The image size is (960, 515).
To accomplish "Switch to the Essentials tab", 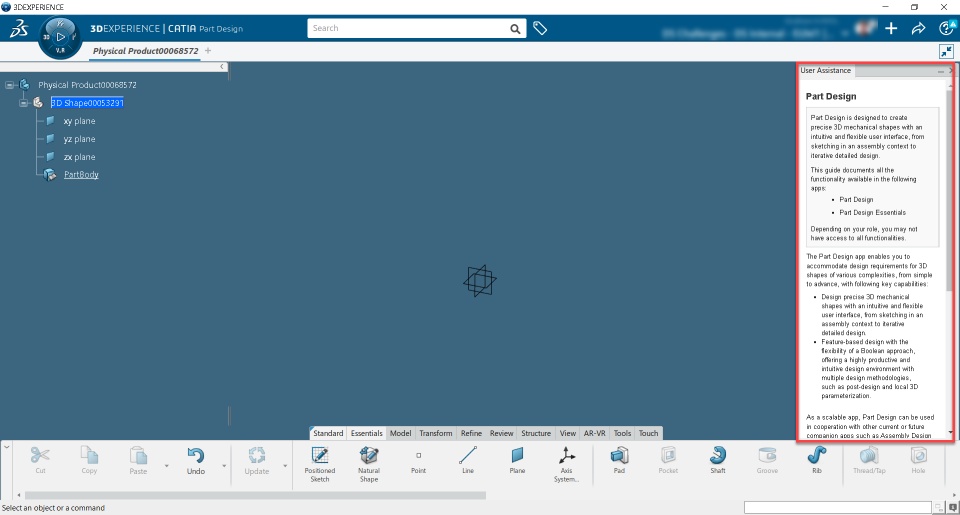I will click(x=366, y=433).
